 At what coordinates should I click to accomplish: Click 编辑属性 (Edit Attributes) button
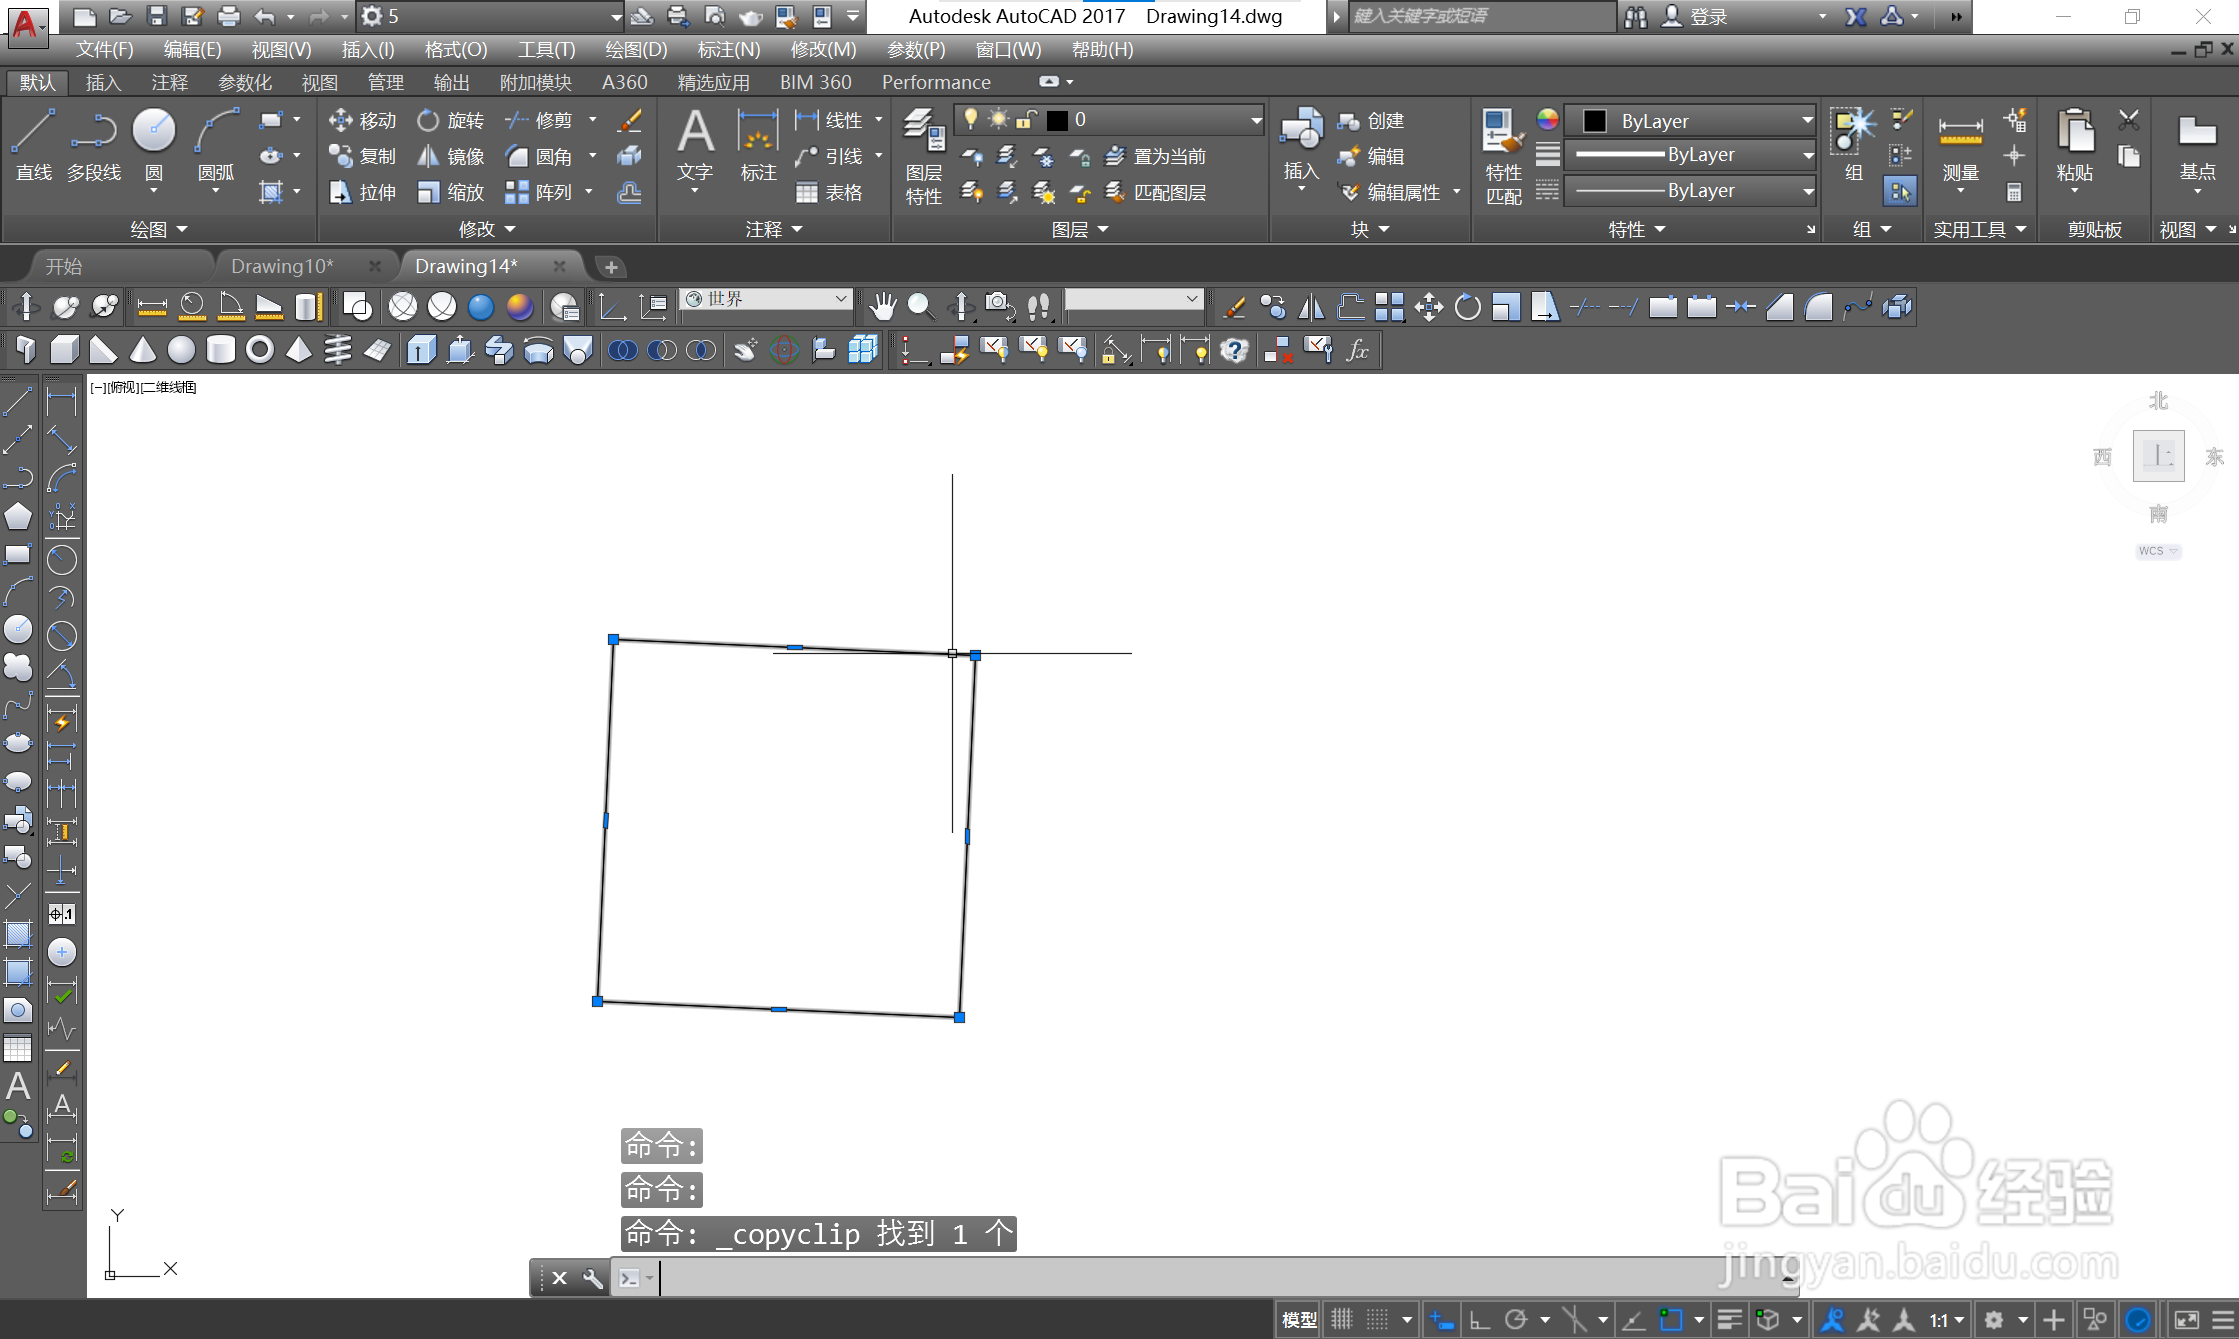(1391, 192)
